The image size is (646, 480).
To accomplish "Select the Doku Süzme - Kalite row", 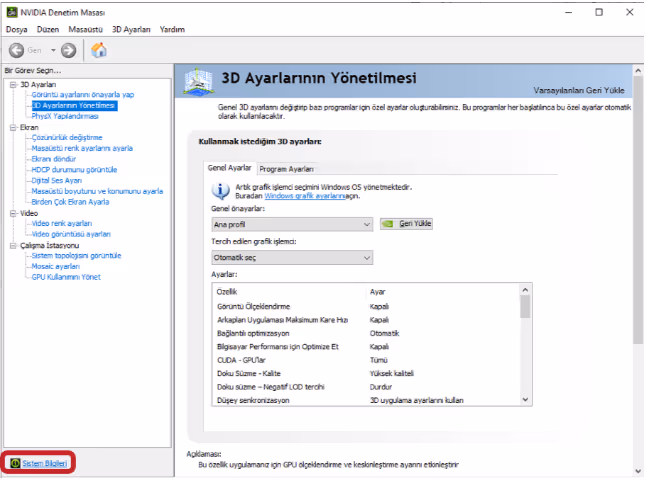I will pos(367,373).
